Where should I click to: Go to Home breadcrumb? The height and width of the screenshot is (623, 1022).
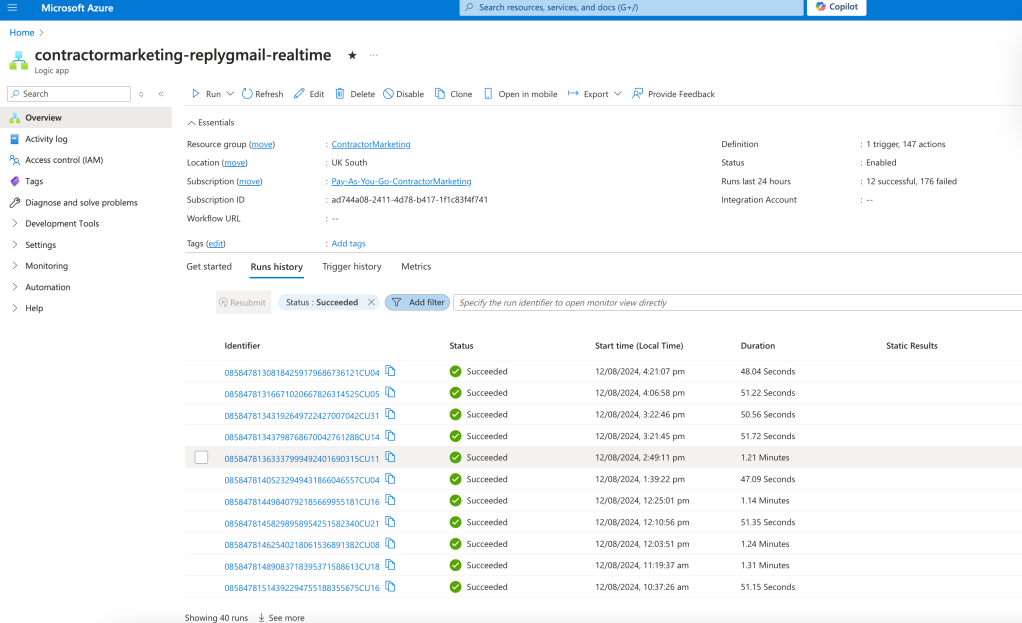pos(22,33)
